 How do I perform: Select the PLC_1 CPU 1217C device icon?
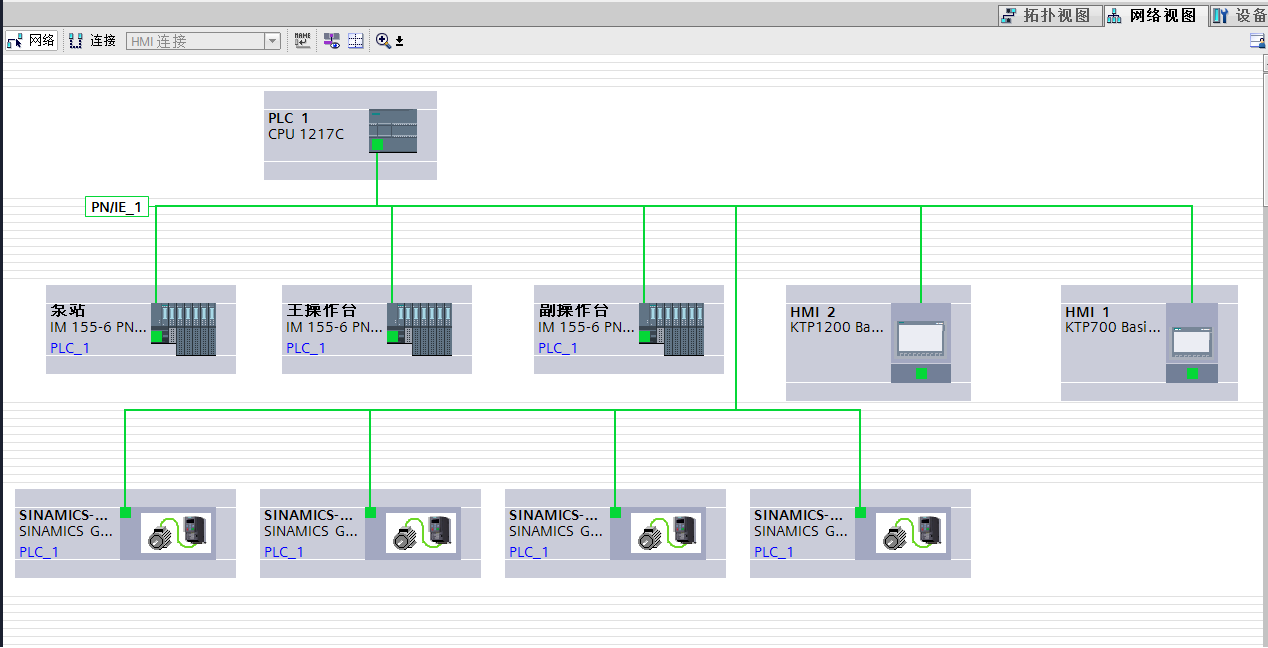393,130
